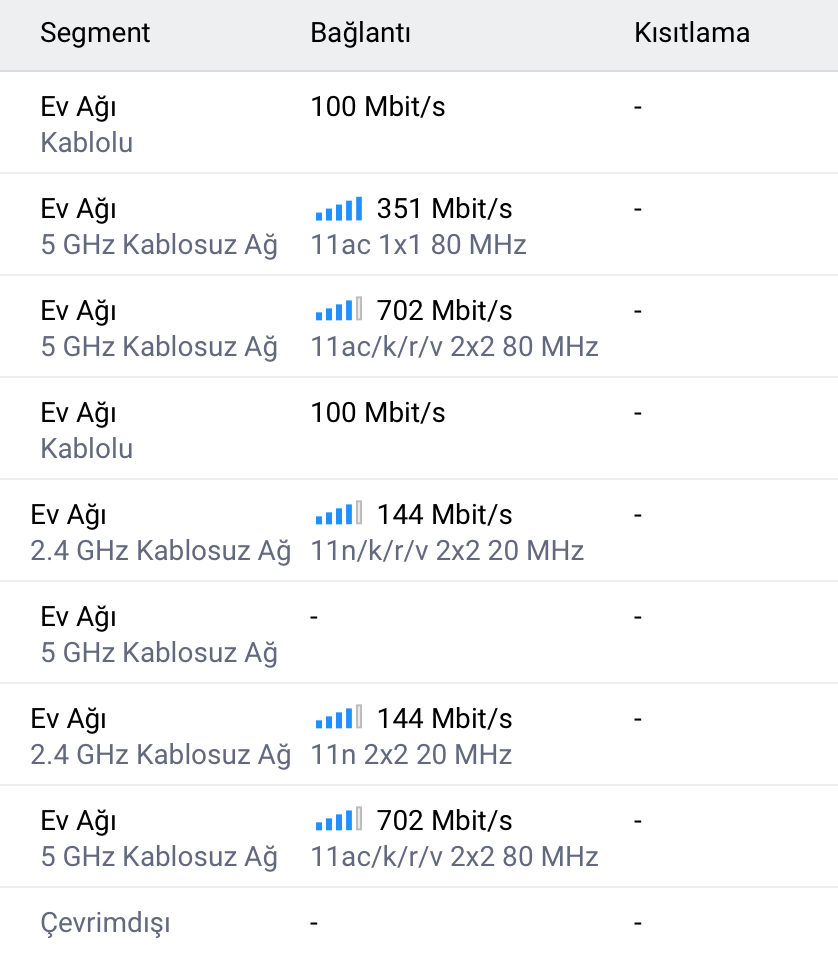Click Kısıtlama dash in the Çevrimdışı row
Image resolution: width=838 pixels, height=954 pixels.
click(x=638, y=924)
